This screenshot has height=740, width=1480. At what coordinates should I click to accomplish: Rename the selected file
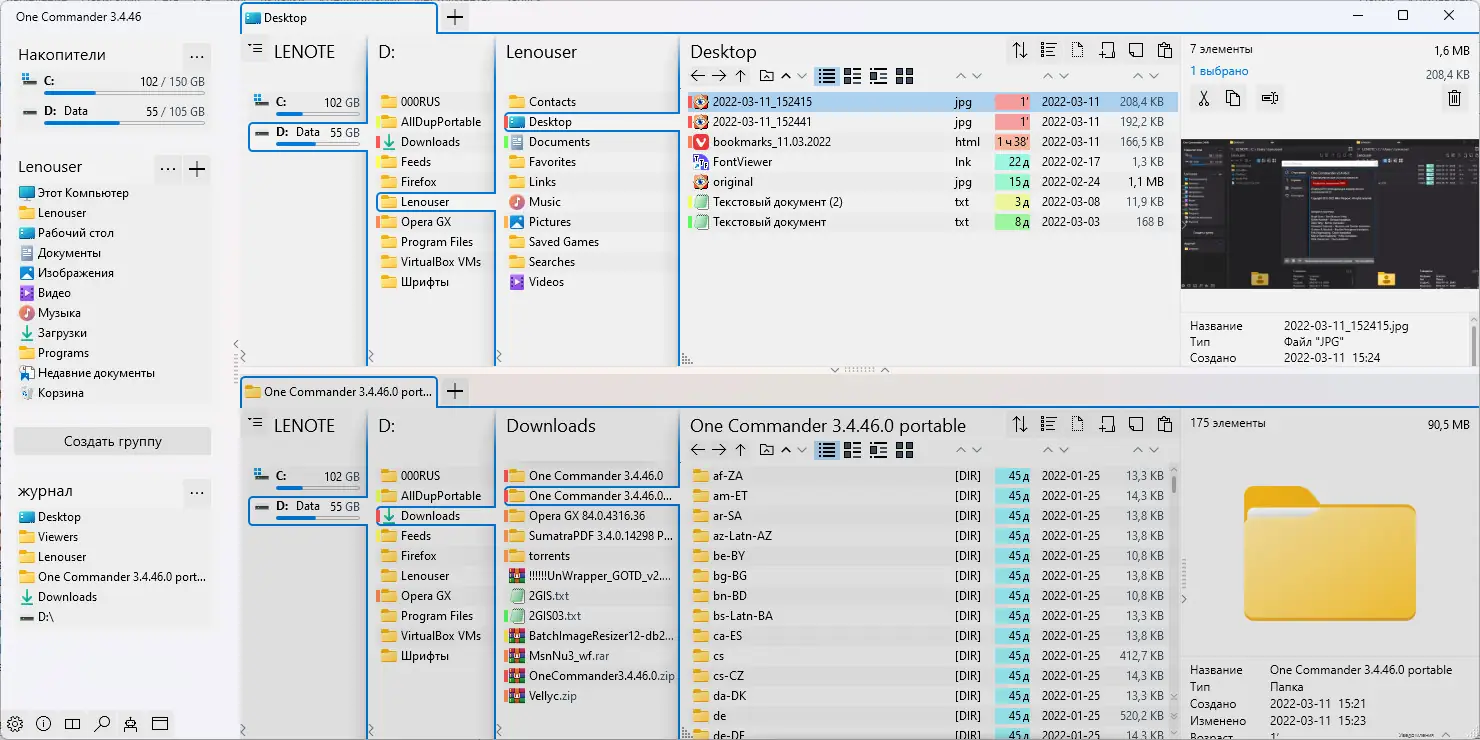[1270, 98]
